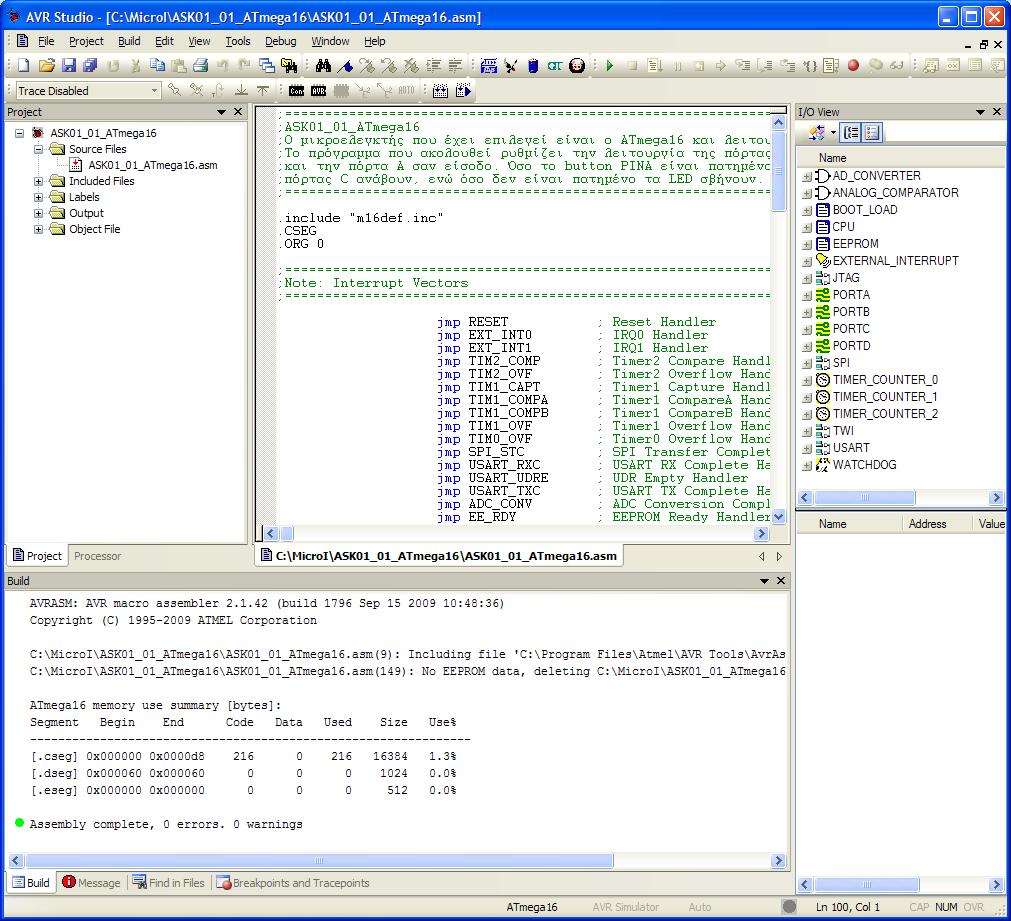Switch to Breakpoints and Tracepoints tab
Viewport: 1011px width, 921px height.
293,883
